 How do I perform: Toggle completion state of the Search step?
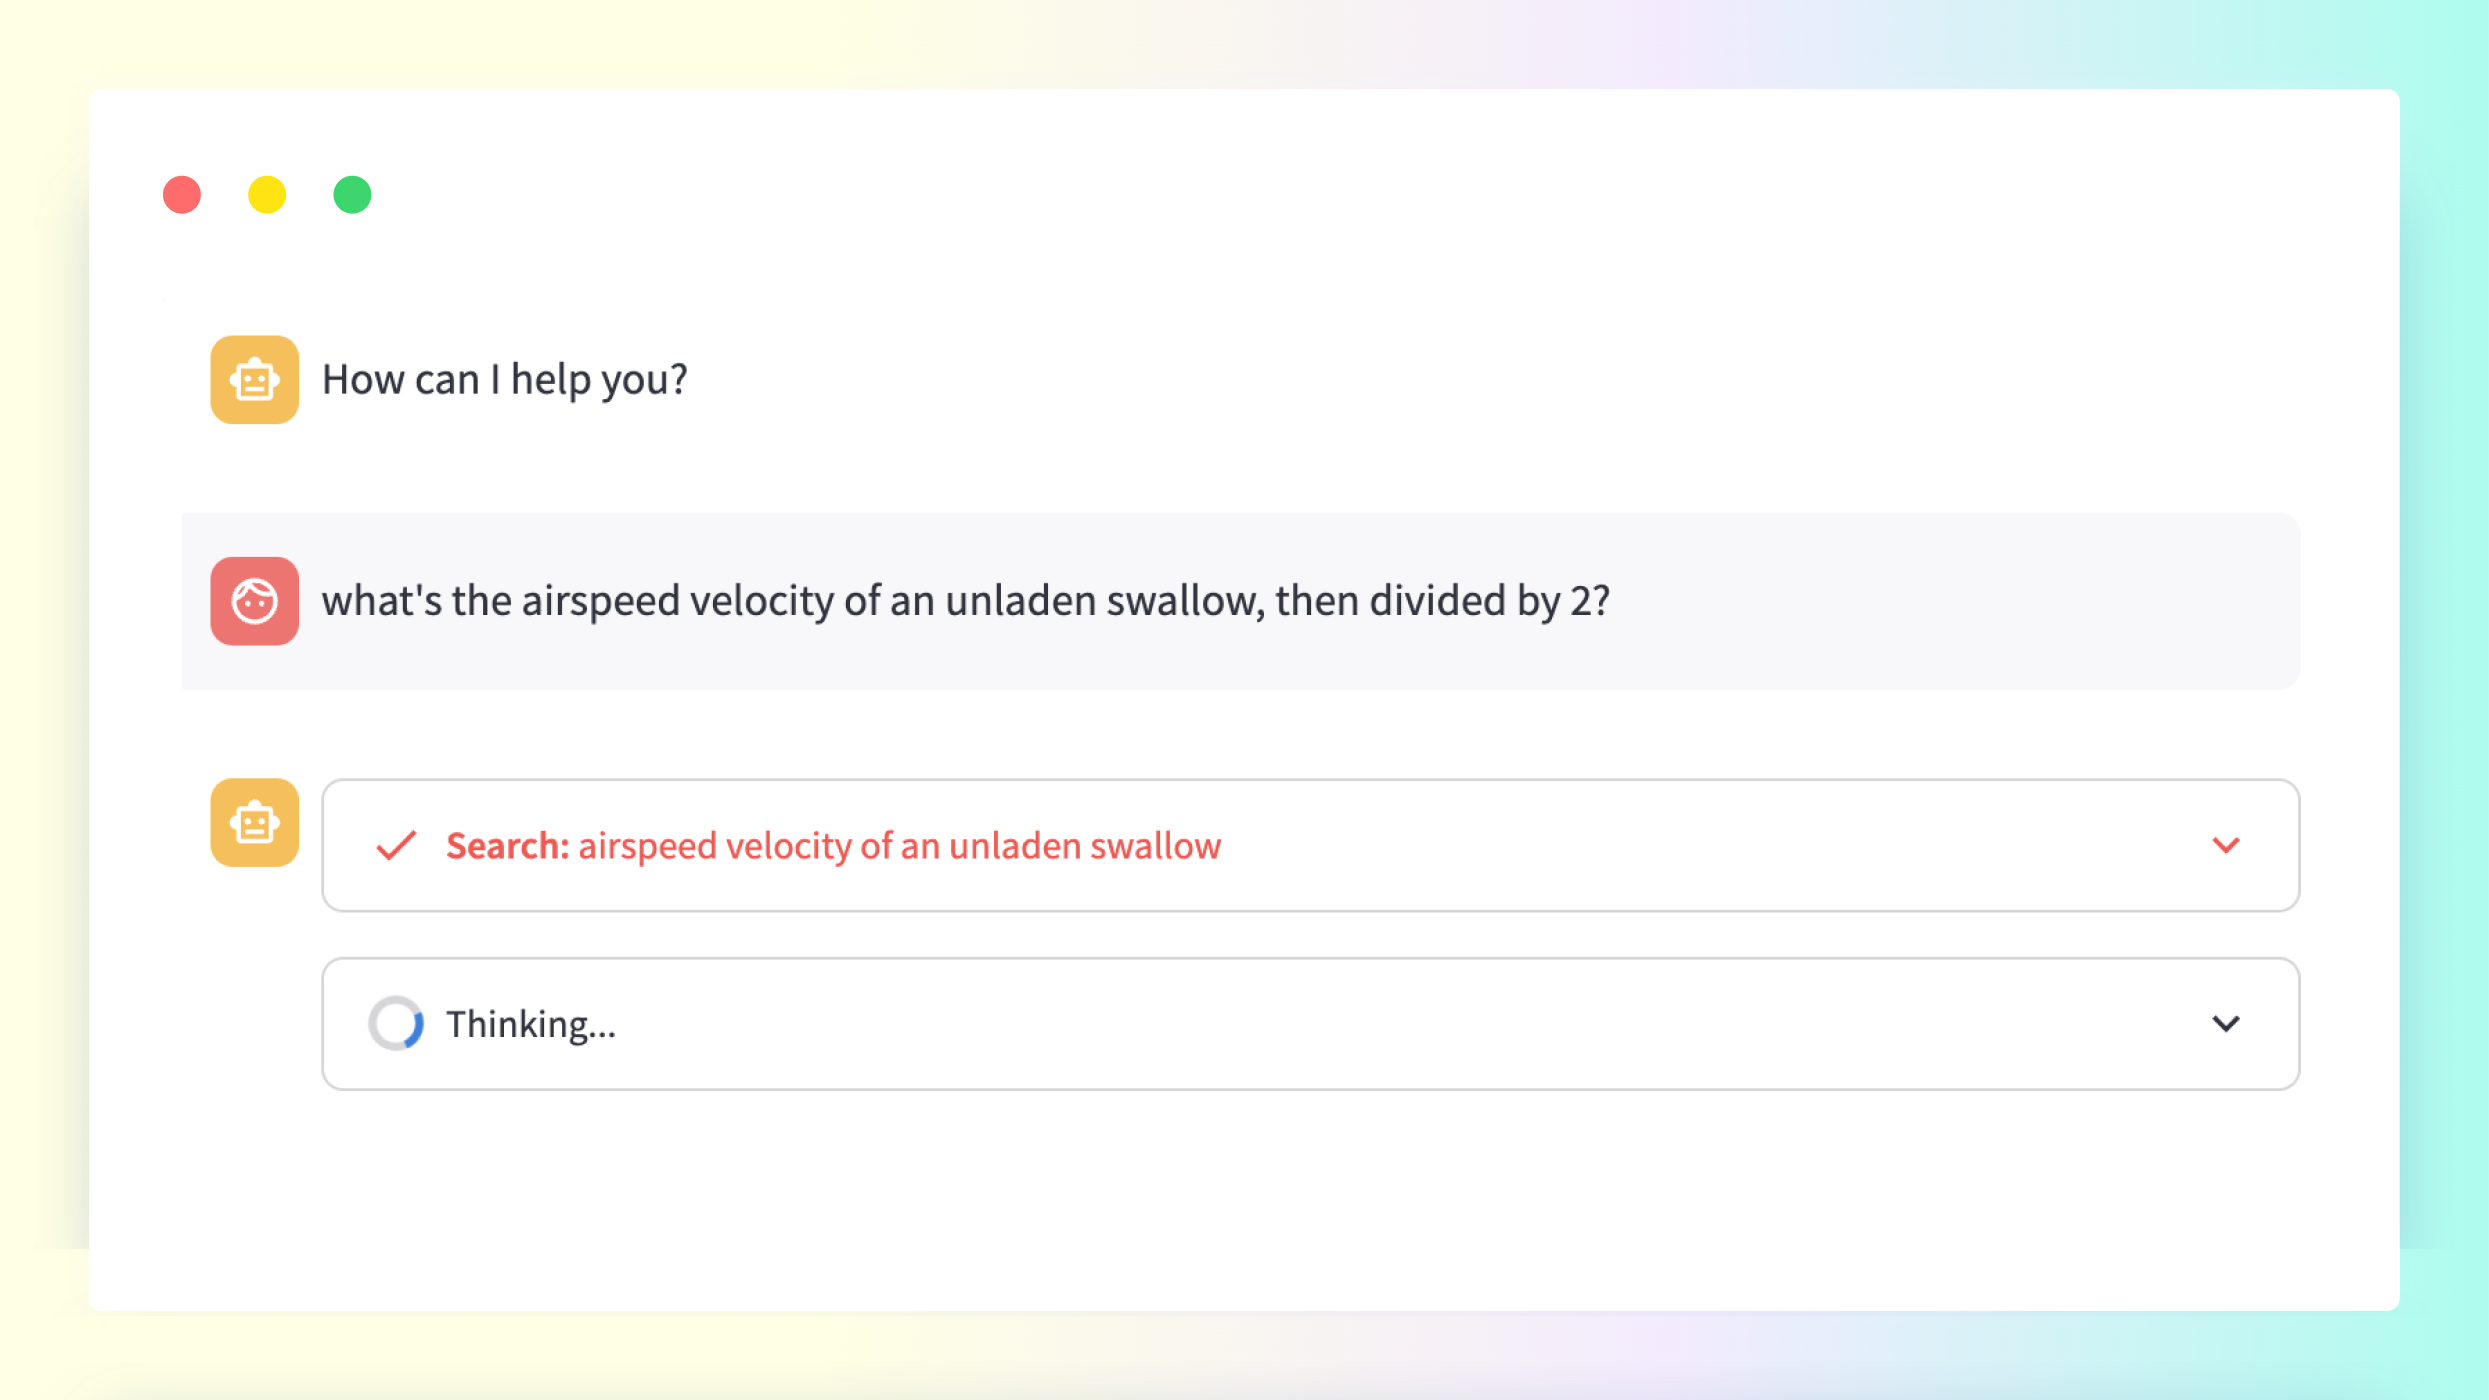click(x=396, y=845)
